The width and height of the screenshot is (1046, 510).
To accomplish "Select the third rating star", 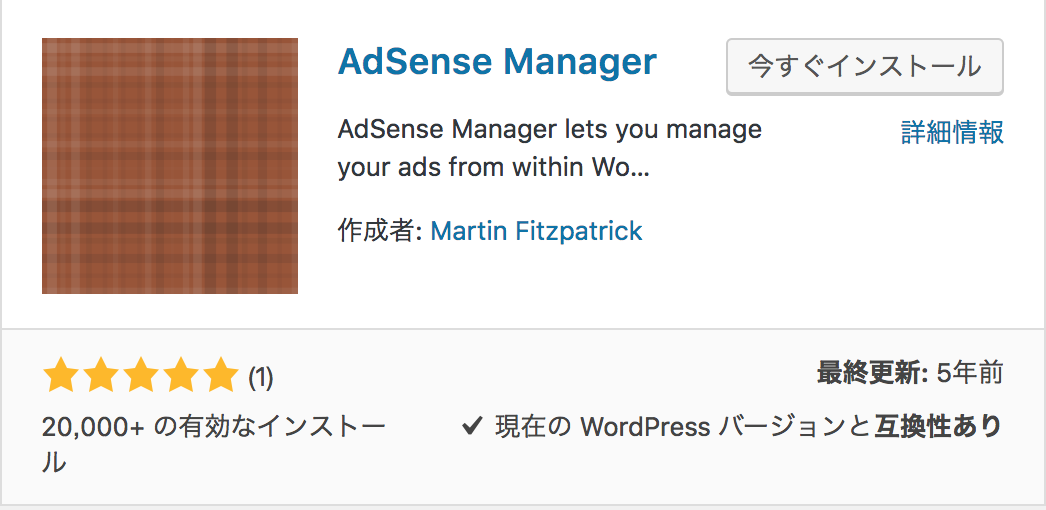I will click(140, 375).
